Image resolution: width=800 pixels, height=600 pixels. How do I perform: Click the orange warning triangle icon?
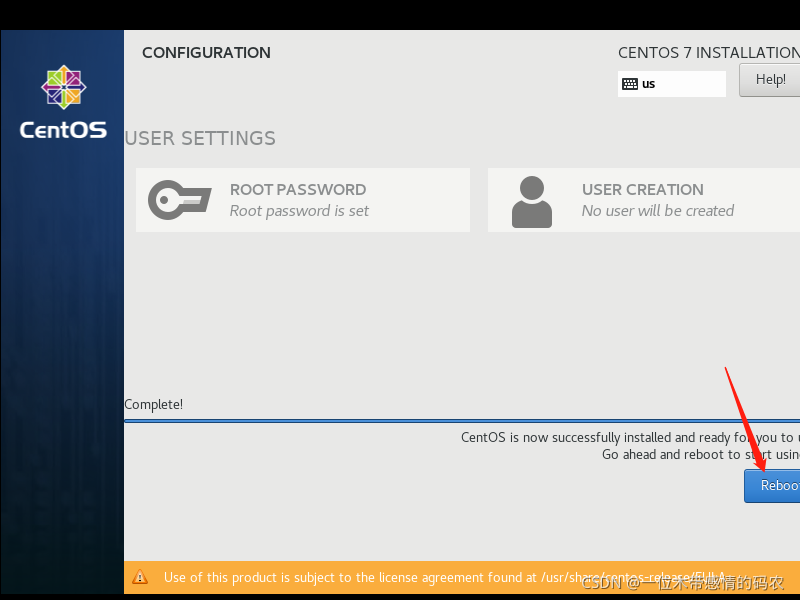point(141,577)
